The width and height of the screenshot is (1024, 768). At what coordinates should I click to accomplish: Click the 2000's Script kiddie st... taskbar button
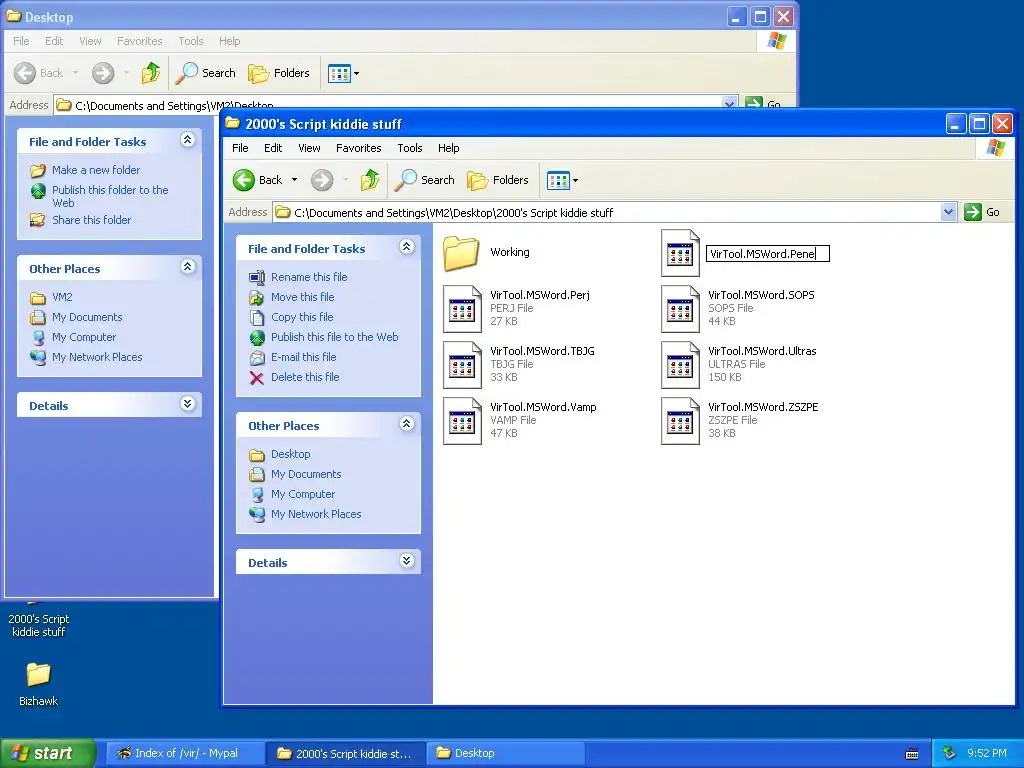tap(345, 754)
